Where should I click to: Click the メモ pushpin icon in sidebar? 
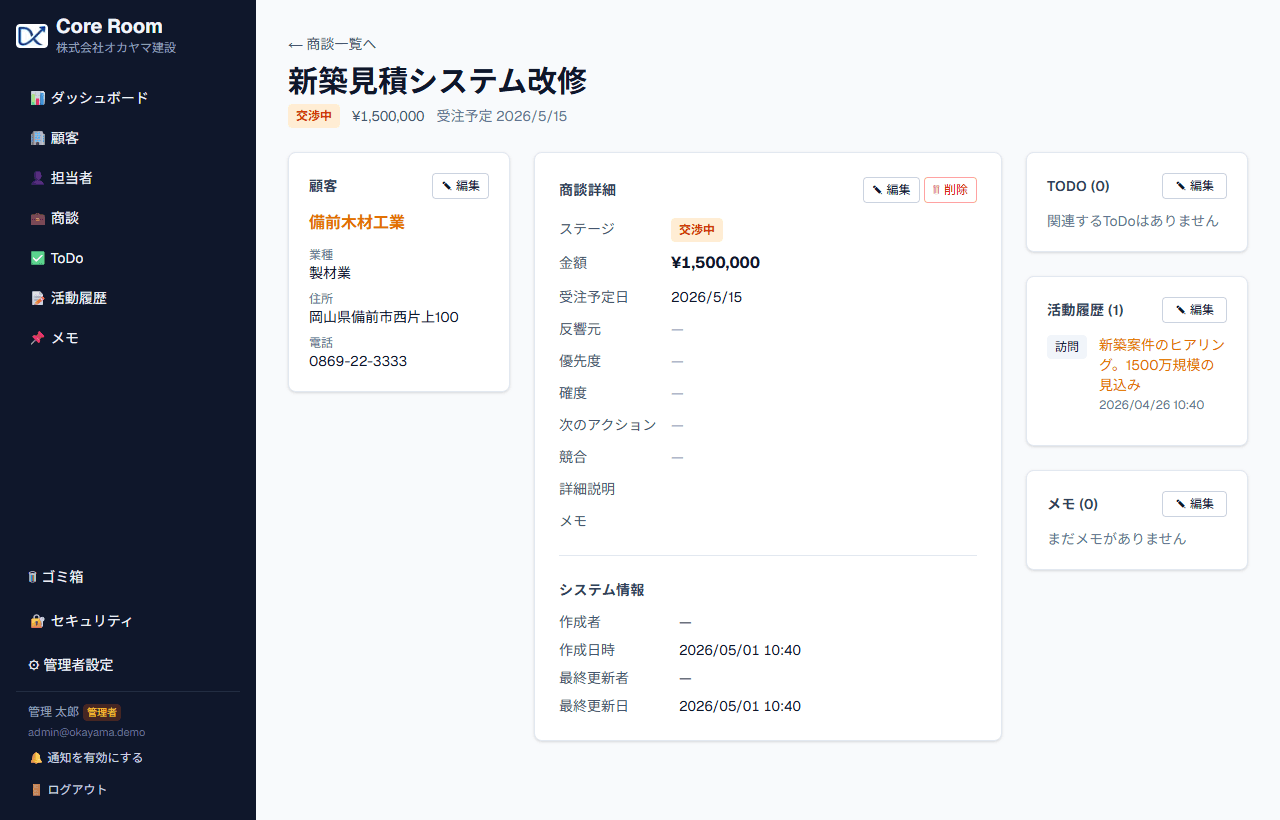(x=37, y=338)
